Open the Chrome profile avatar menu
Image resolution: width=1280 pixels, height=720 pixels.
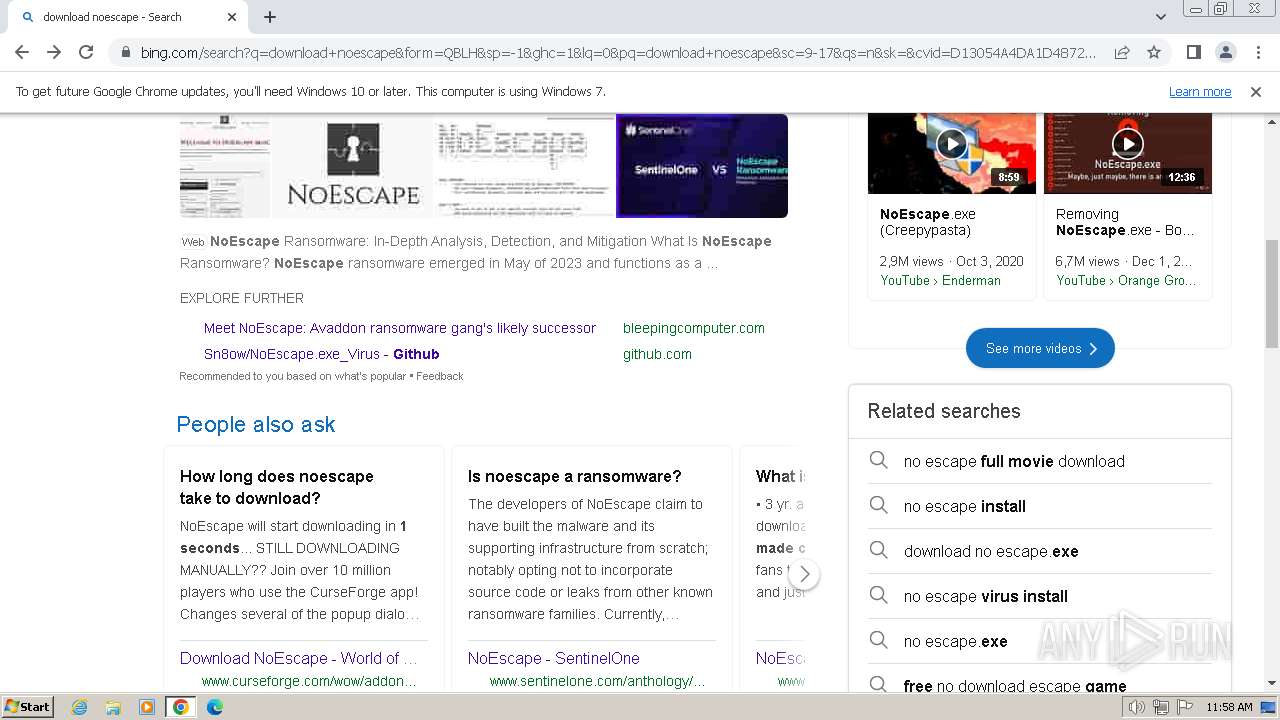[1225, 52]
